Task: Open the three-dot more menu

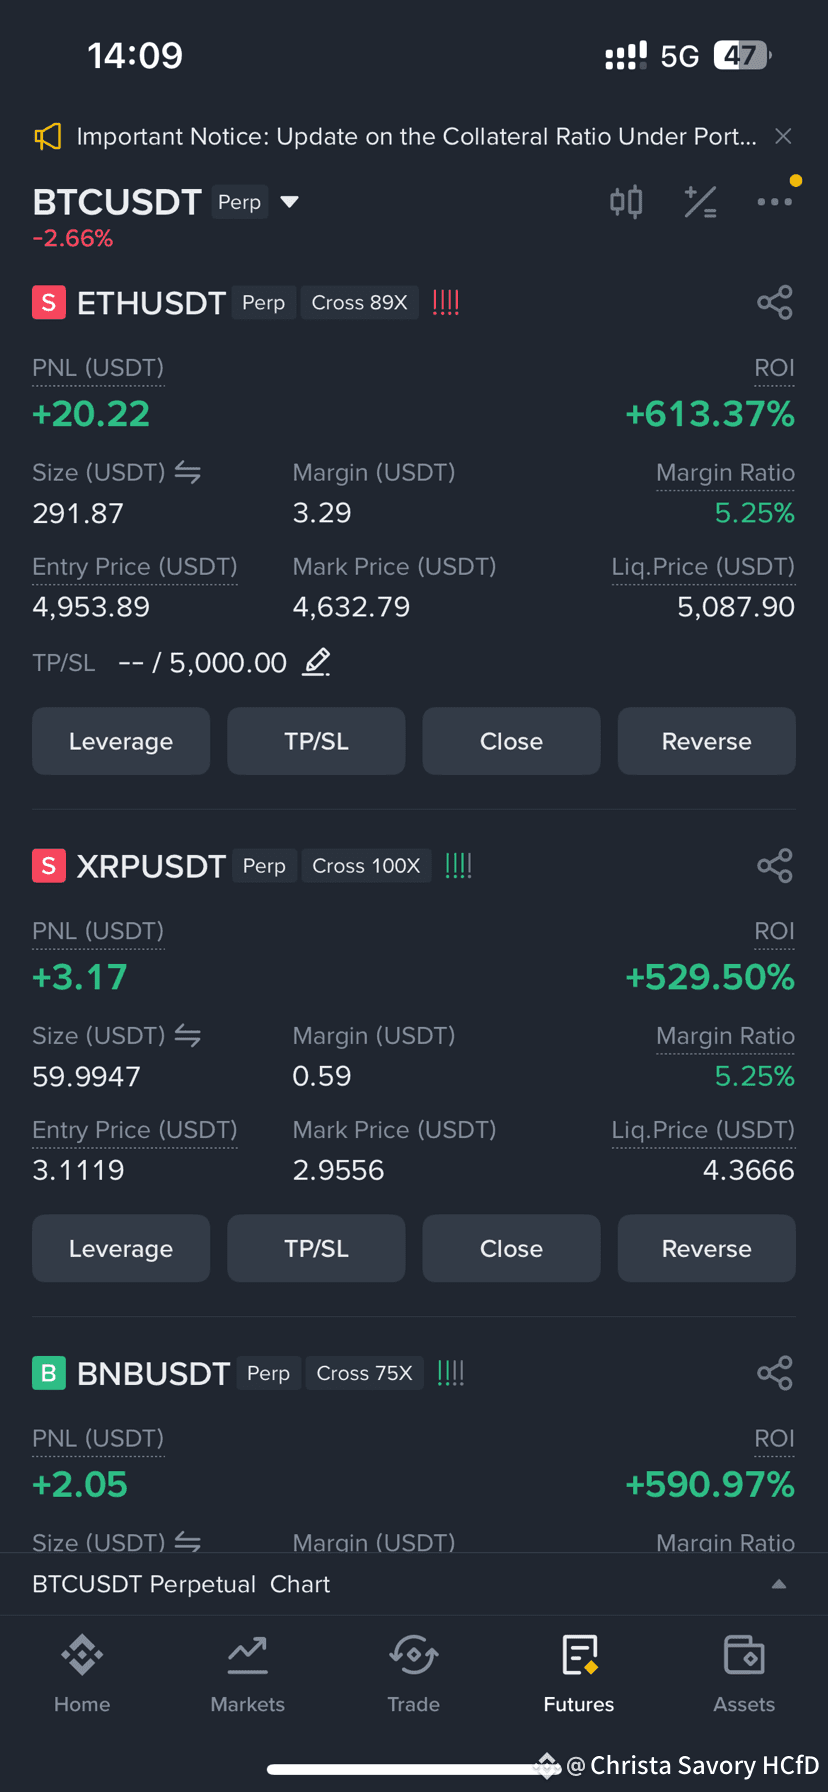Action: click(775, 202)
